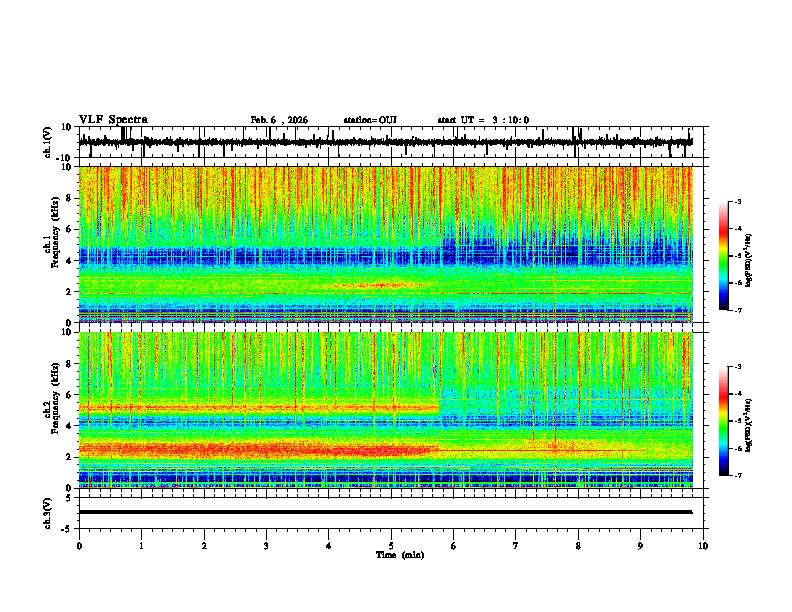Select the date text "Feb. 6, 2026"
792x612 pixels.
pyautogui.click(x=279, y=120)
